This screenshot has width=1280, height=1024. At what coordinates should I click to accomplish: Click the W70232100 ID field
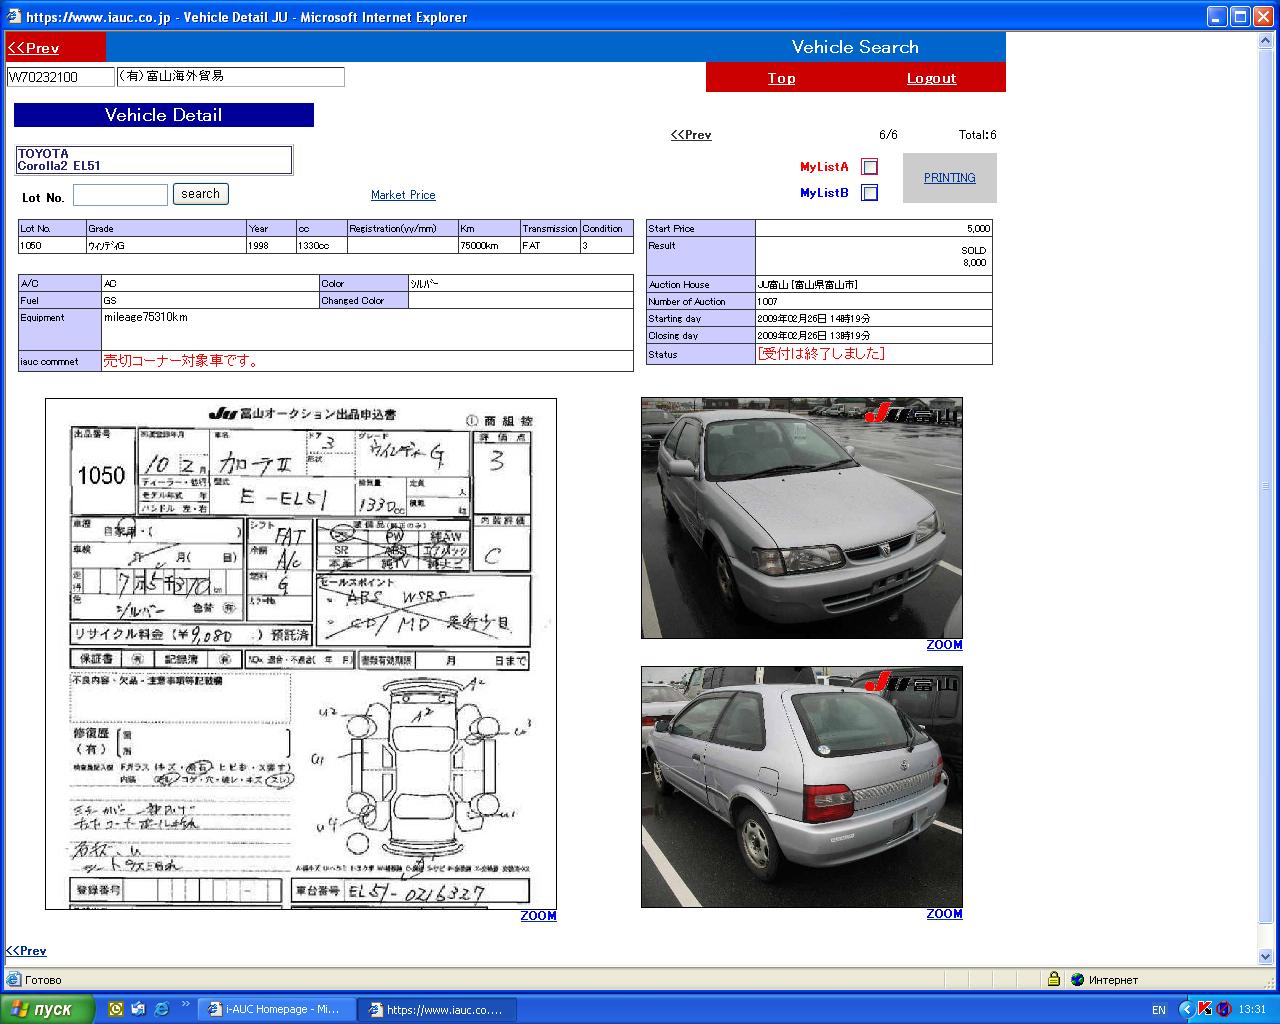[61, 77]
